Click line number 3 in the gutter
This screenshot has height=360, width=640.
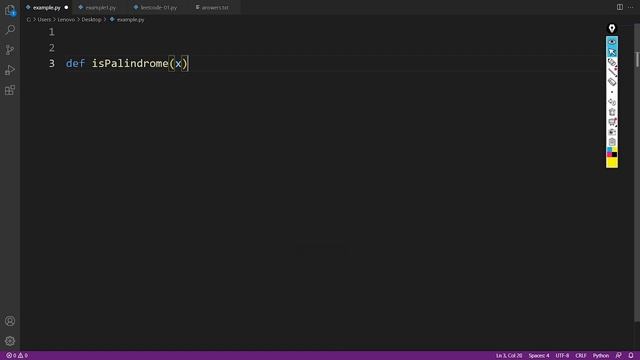pos(51,63)
